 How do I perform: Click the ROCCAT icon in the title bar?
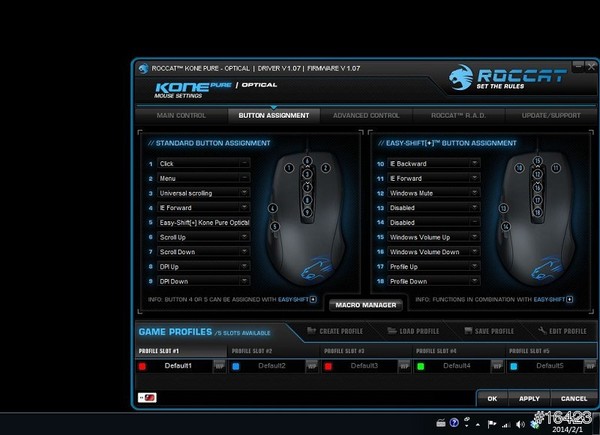pos(143,68)
